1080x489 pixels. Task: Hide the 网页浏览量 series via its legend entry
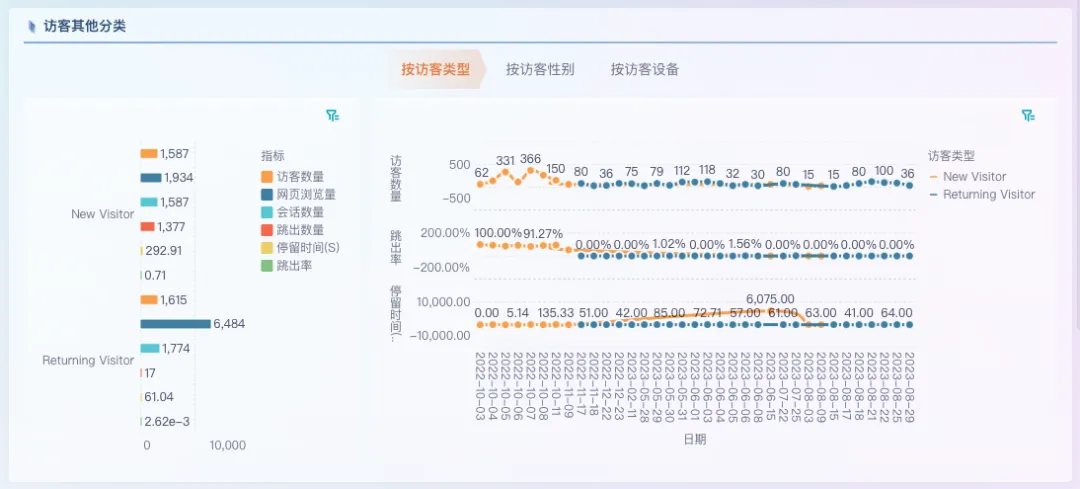click(268, 195)
